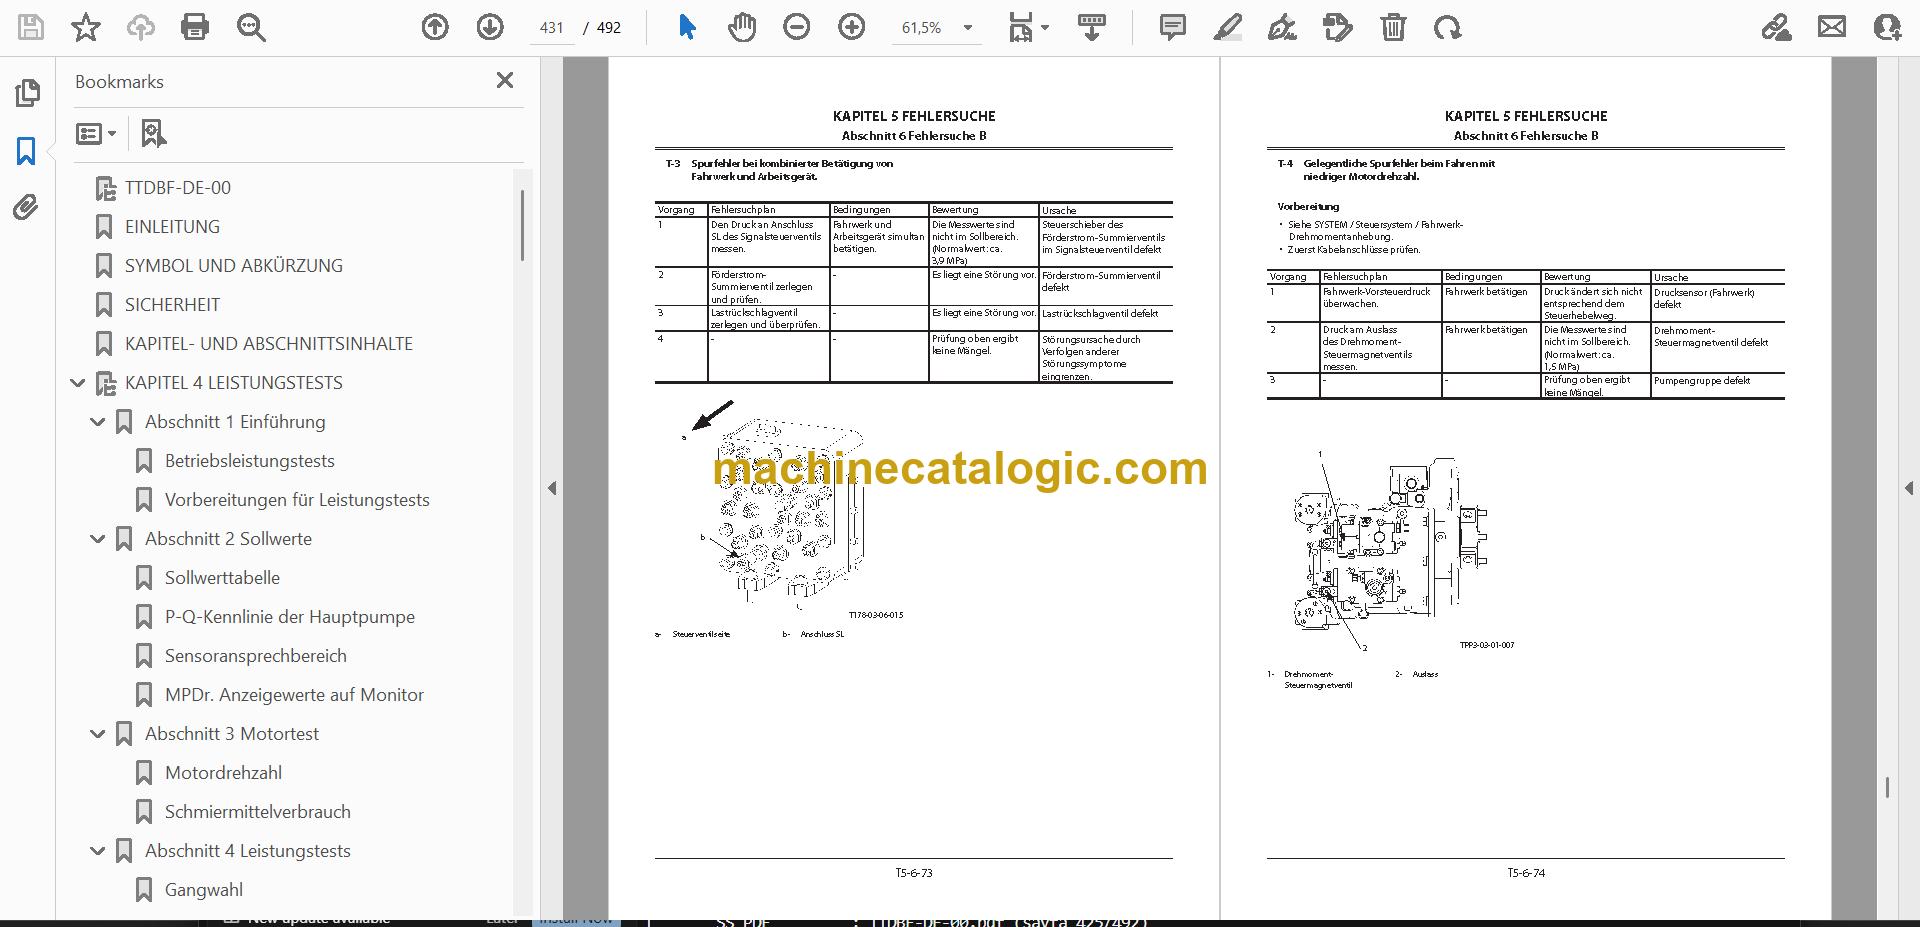Collapse KAPITEL 4 LEISTUNGSTESTS bookmark
1920x927 pixels.
(78, 383)
